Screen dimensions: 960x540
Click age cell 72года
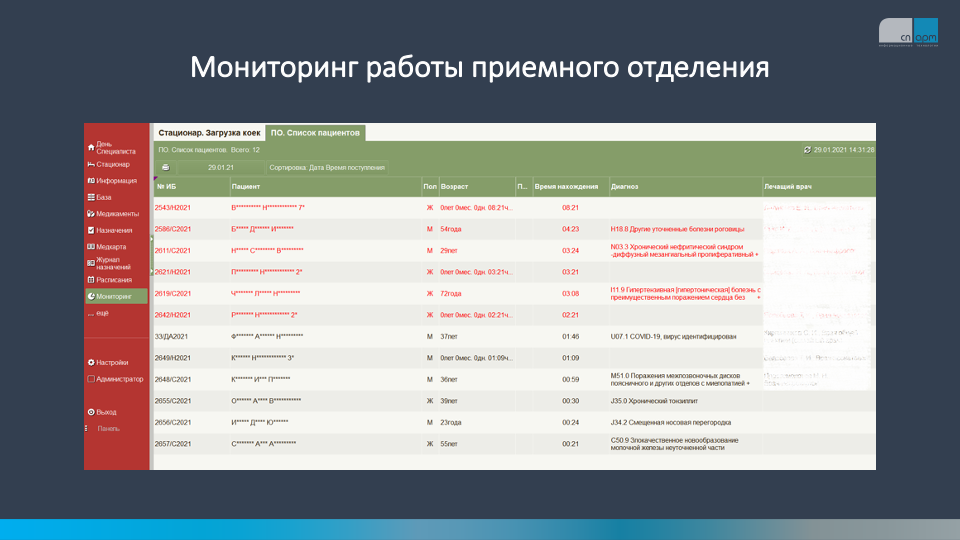pos(451,293)
